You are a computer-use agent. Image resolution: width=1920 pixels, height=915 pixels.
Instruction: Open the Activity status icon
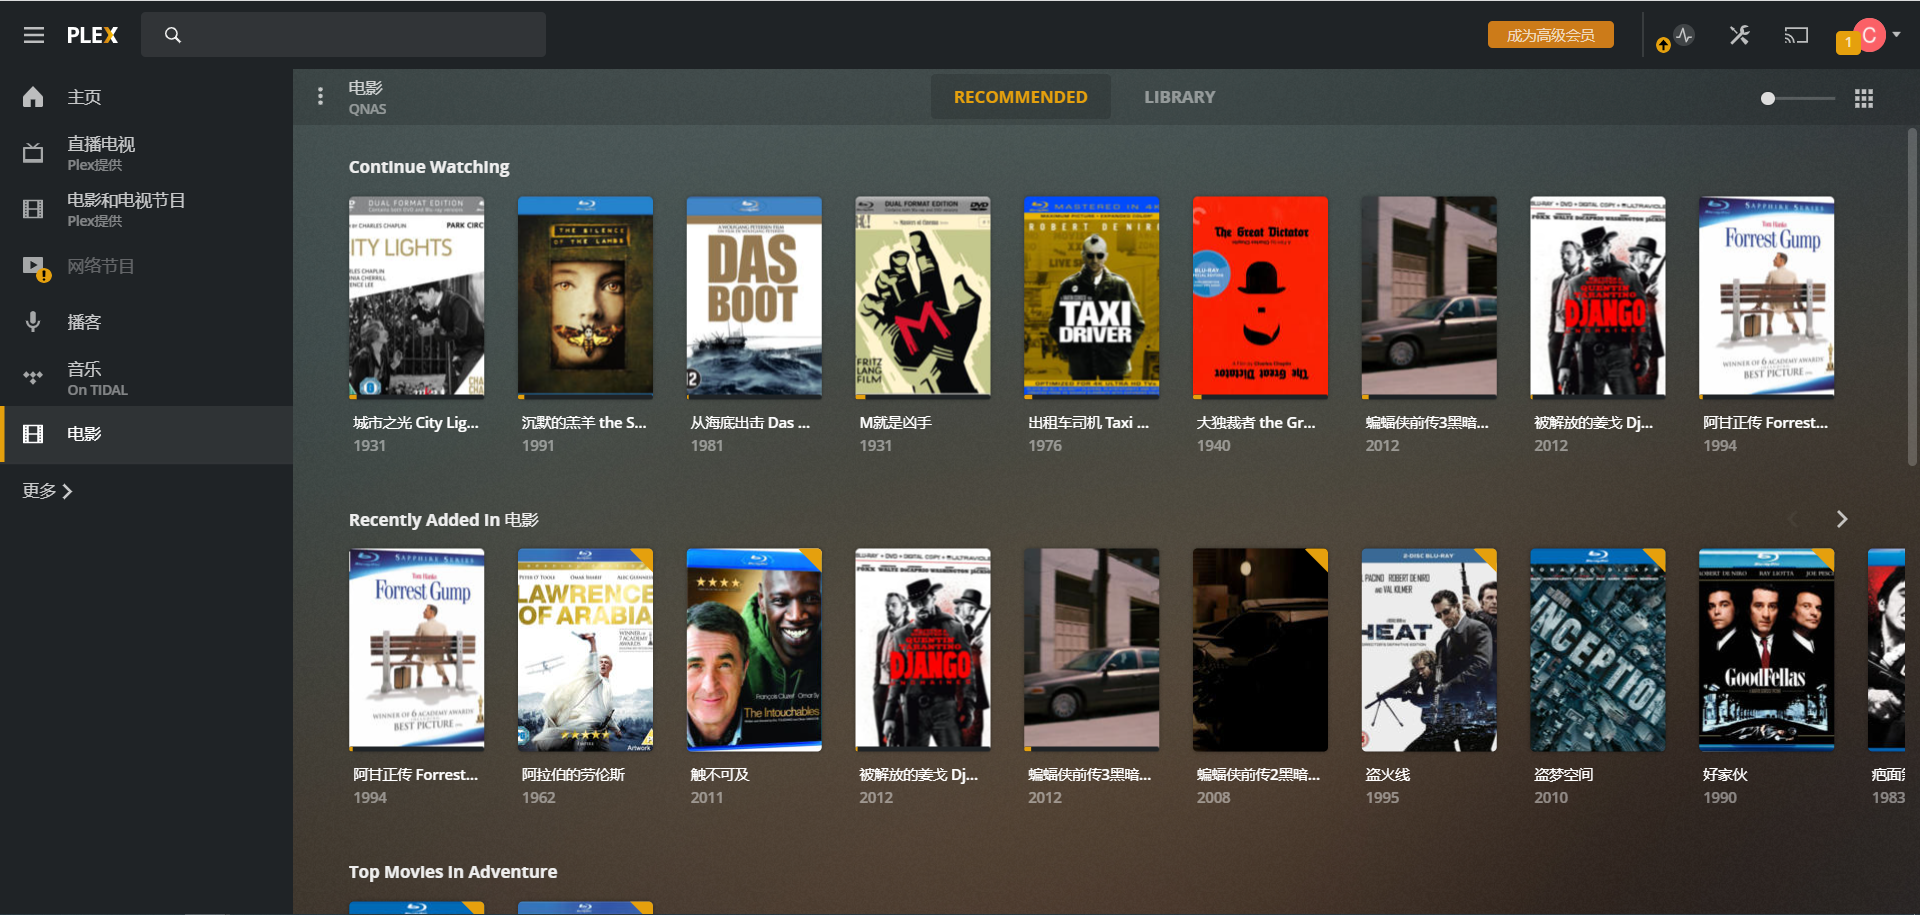[1685, 35]
